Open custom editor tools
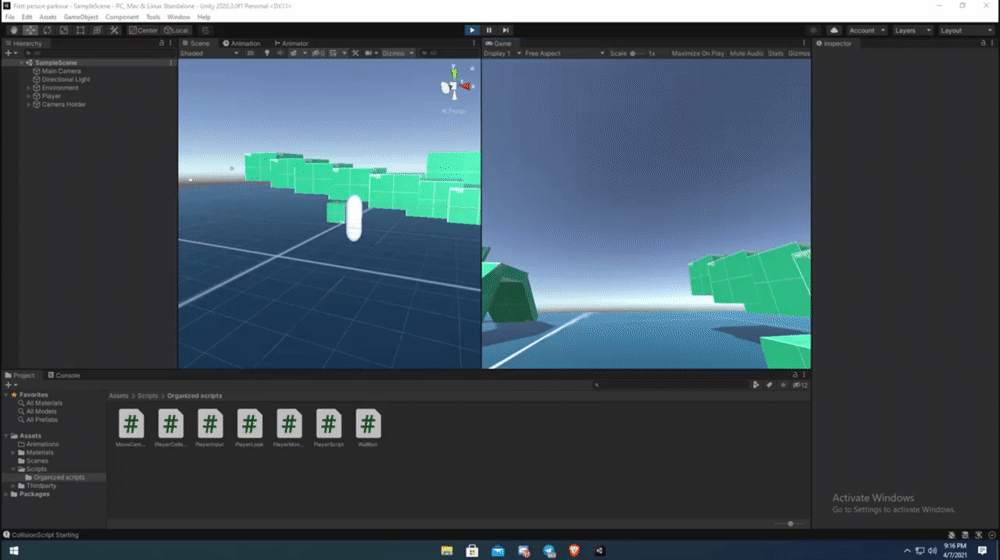The height and width of the screenshot is (560, 1000). [x=114, y=30]
